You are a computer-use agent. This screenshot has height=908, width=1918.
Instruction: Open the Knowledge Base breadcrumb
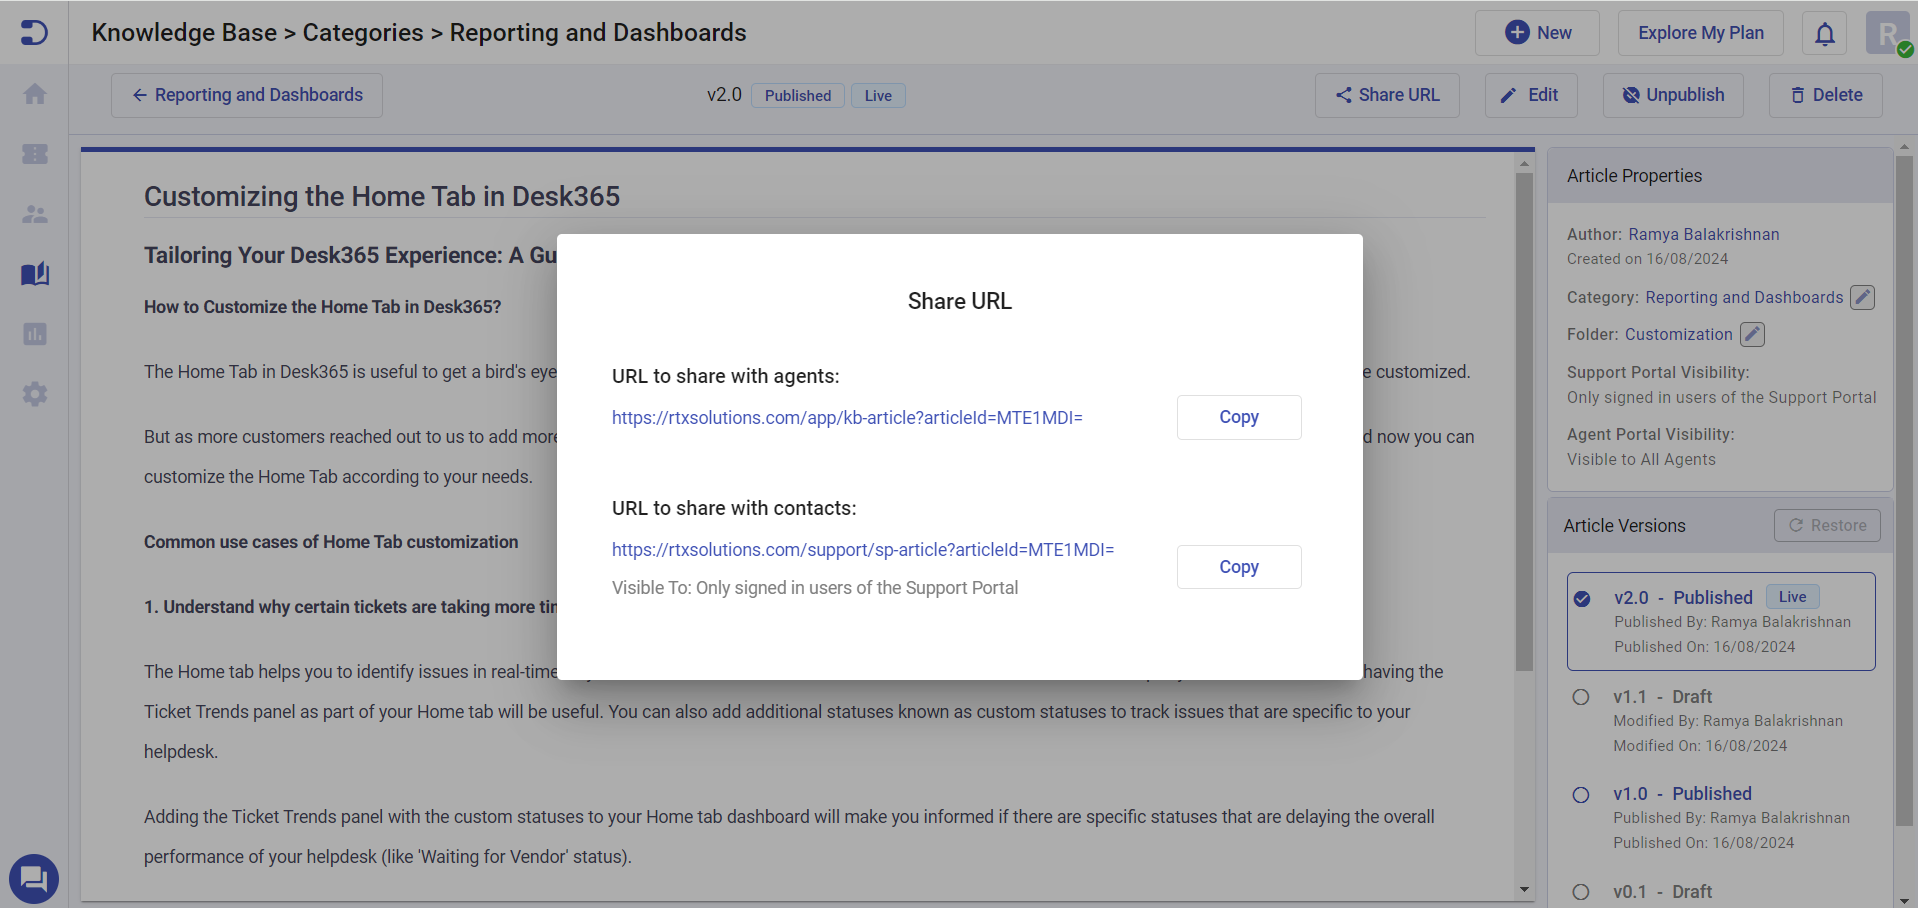pyautogui.click(x=183, y=32)
